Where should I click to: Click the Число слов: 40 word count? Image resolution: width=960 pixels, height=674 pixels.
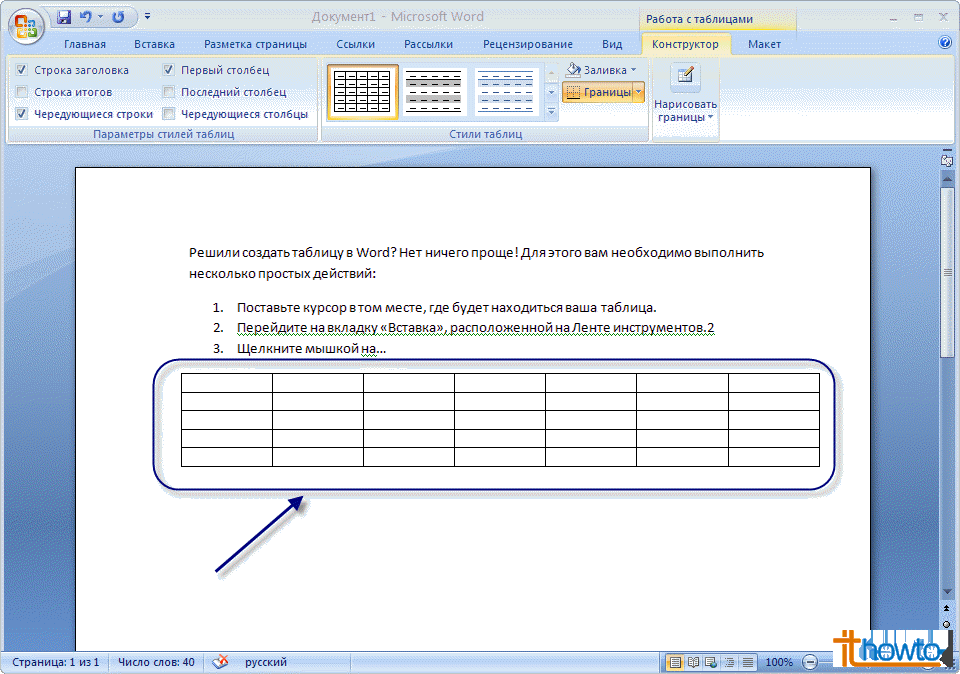point(156,662)
